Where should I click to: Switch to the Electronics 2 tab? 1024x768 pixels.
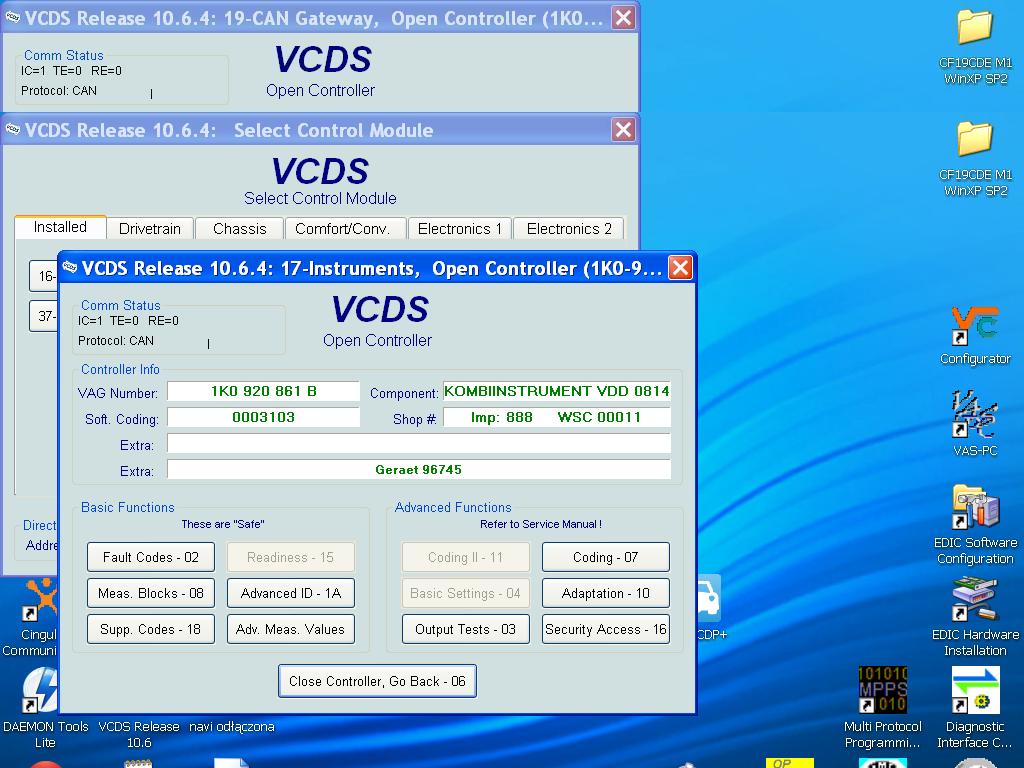569,229
